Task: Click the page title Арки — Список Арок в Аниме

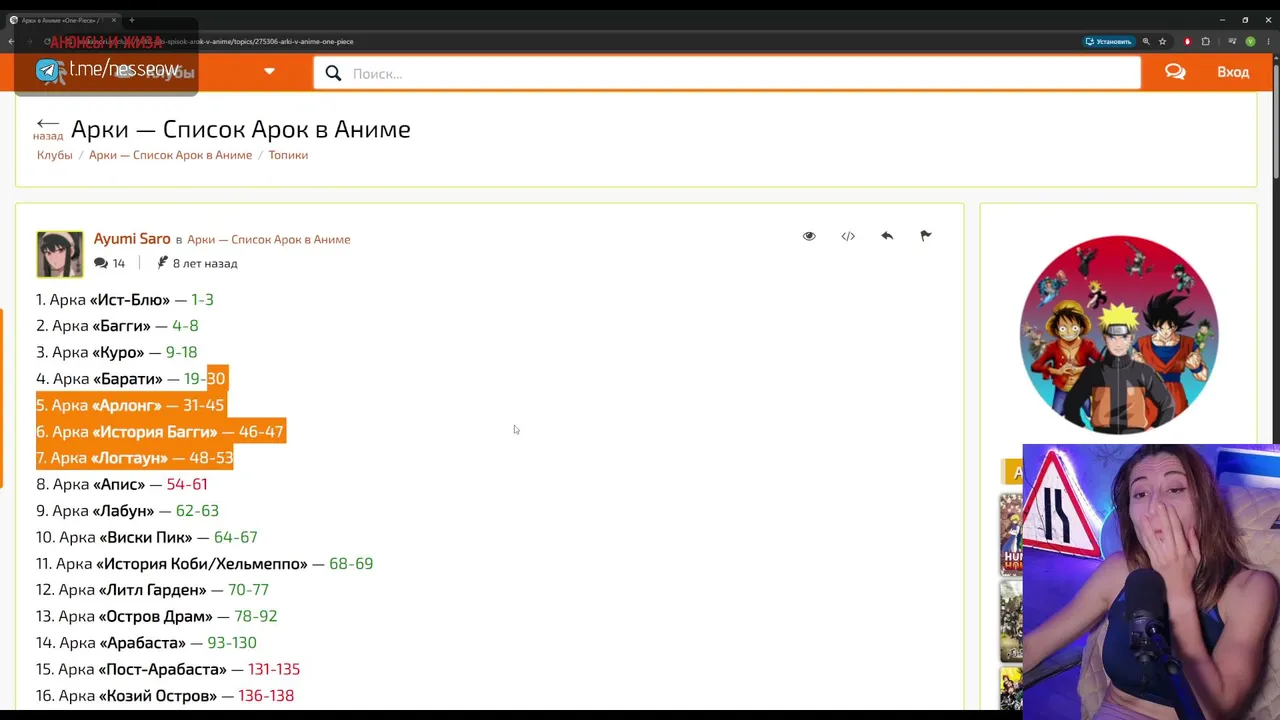Action: [241, 129]
